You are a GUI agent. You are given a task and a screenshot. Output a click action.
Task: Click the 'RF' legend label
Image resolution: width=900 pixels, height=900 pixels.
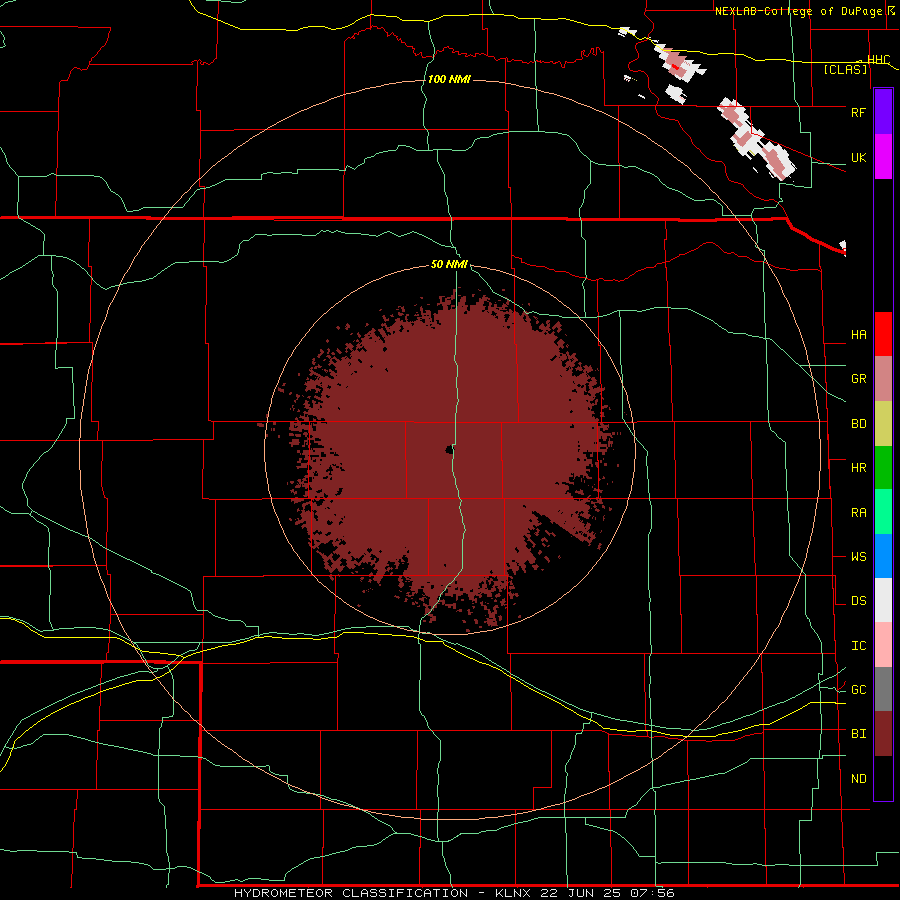[x=858, y=112]
